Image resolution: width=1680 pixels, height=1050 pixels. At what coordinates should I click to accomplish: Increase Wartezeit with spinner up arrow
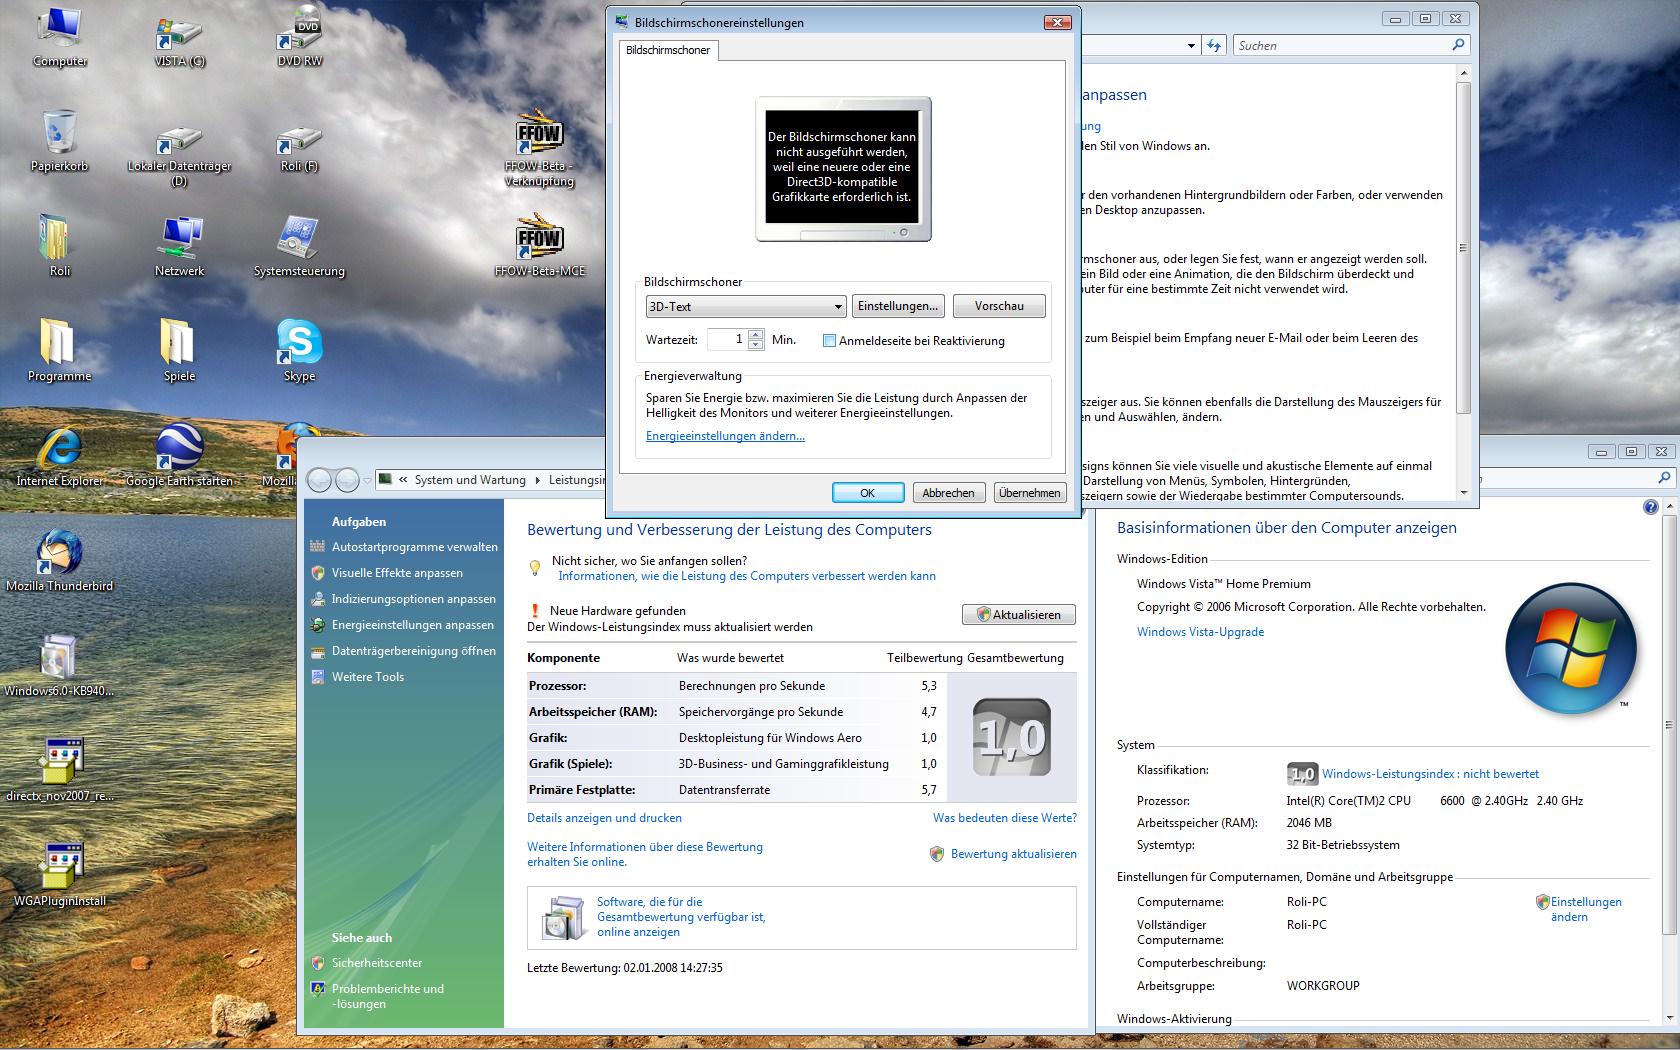click(756, 334)
